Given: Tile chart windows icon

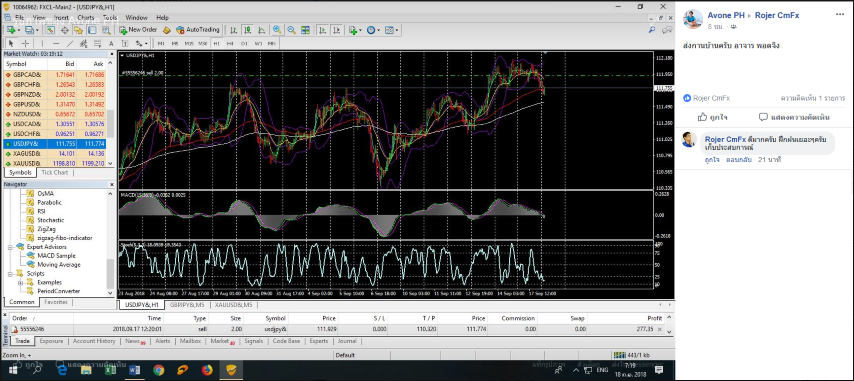Looking at the screenshot, I should pos(305,30).
